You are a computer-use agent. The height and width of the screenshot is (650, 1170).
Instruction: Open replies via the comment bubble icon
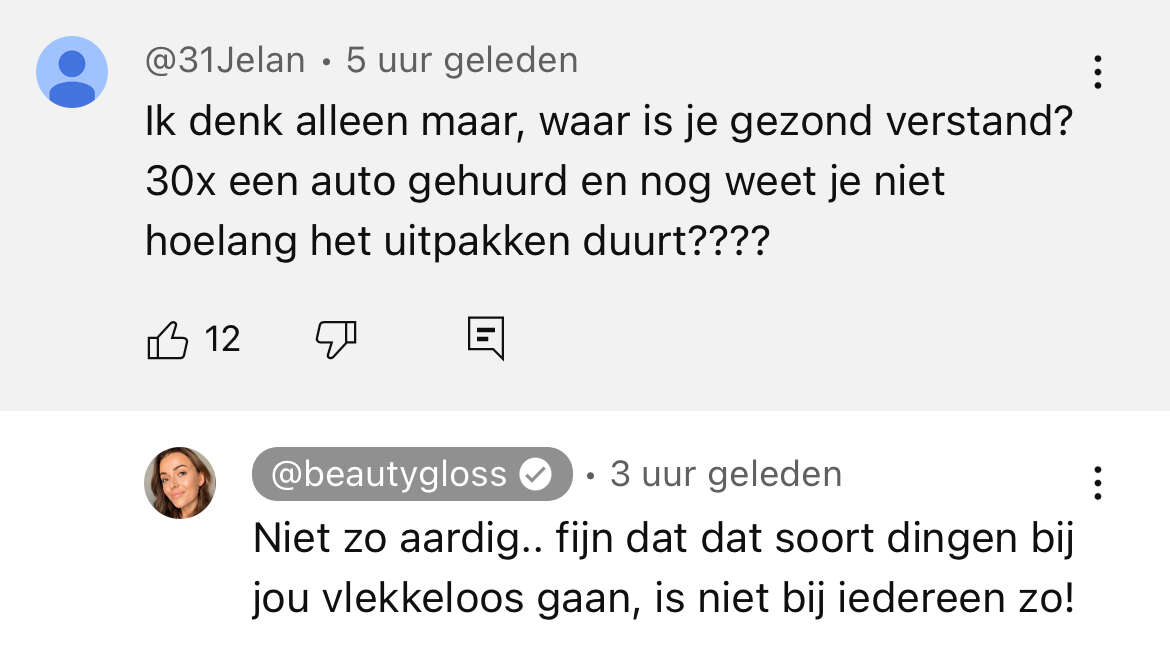click(x=486, y=338)
